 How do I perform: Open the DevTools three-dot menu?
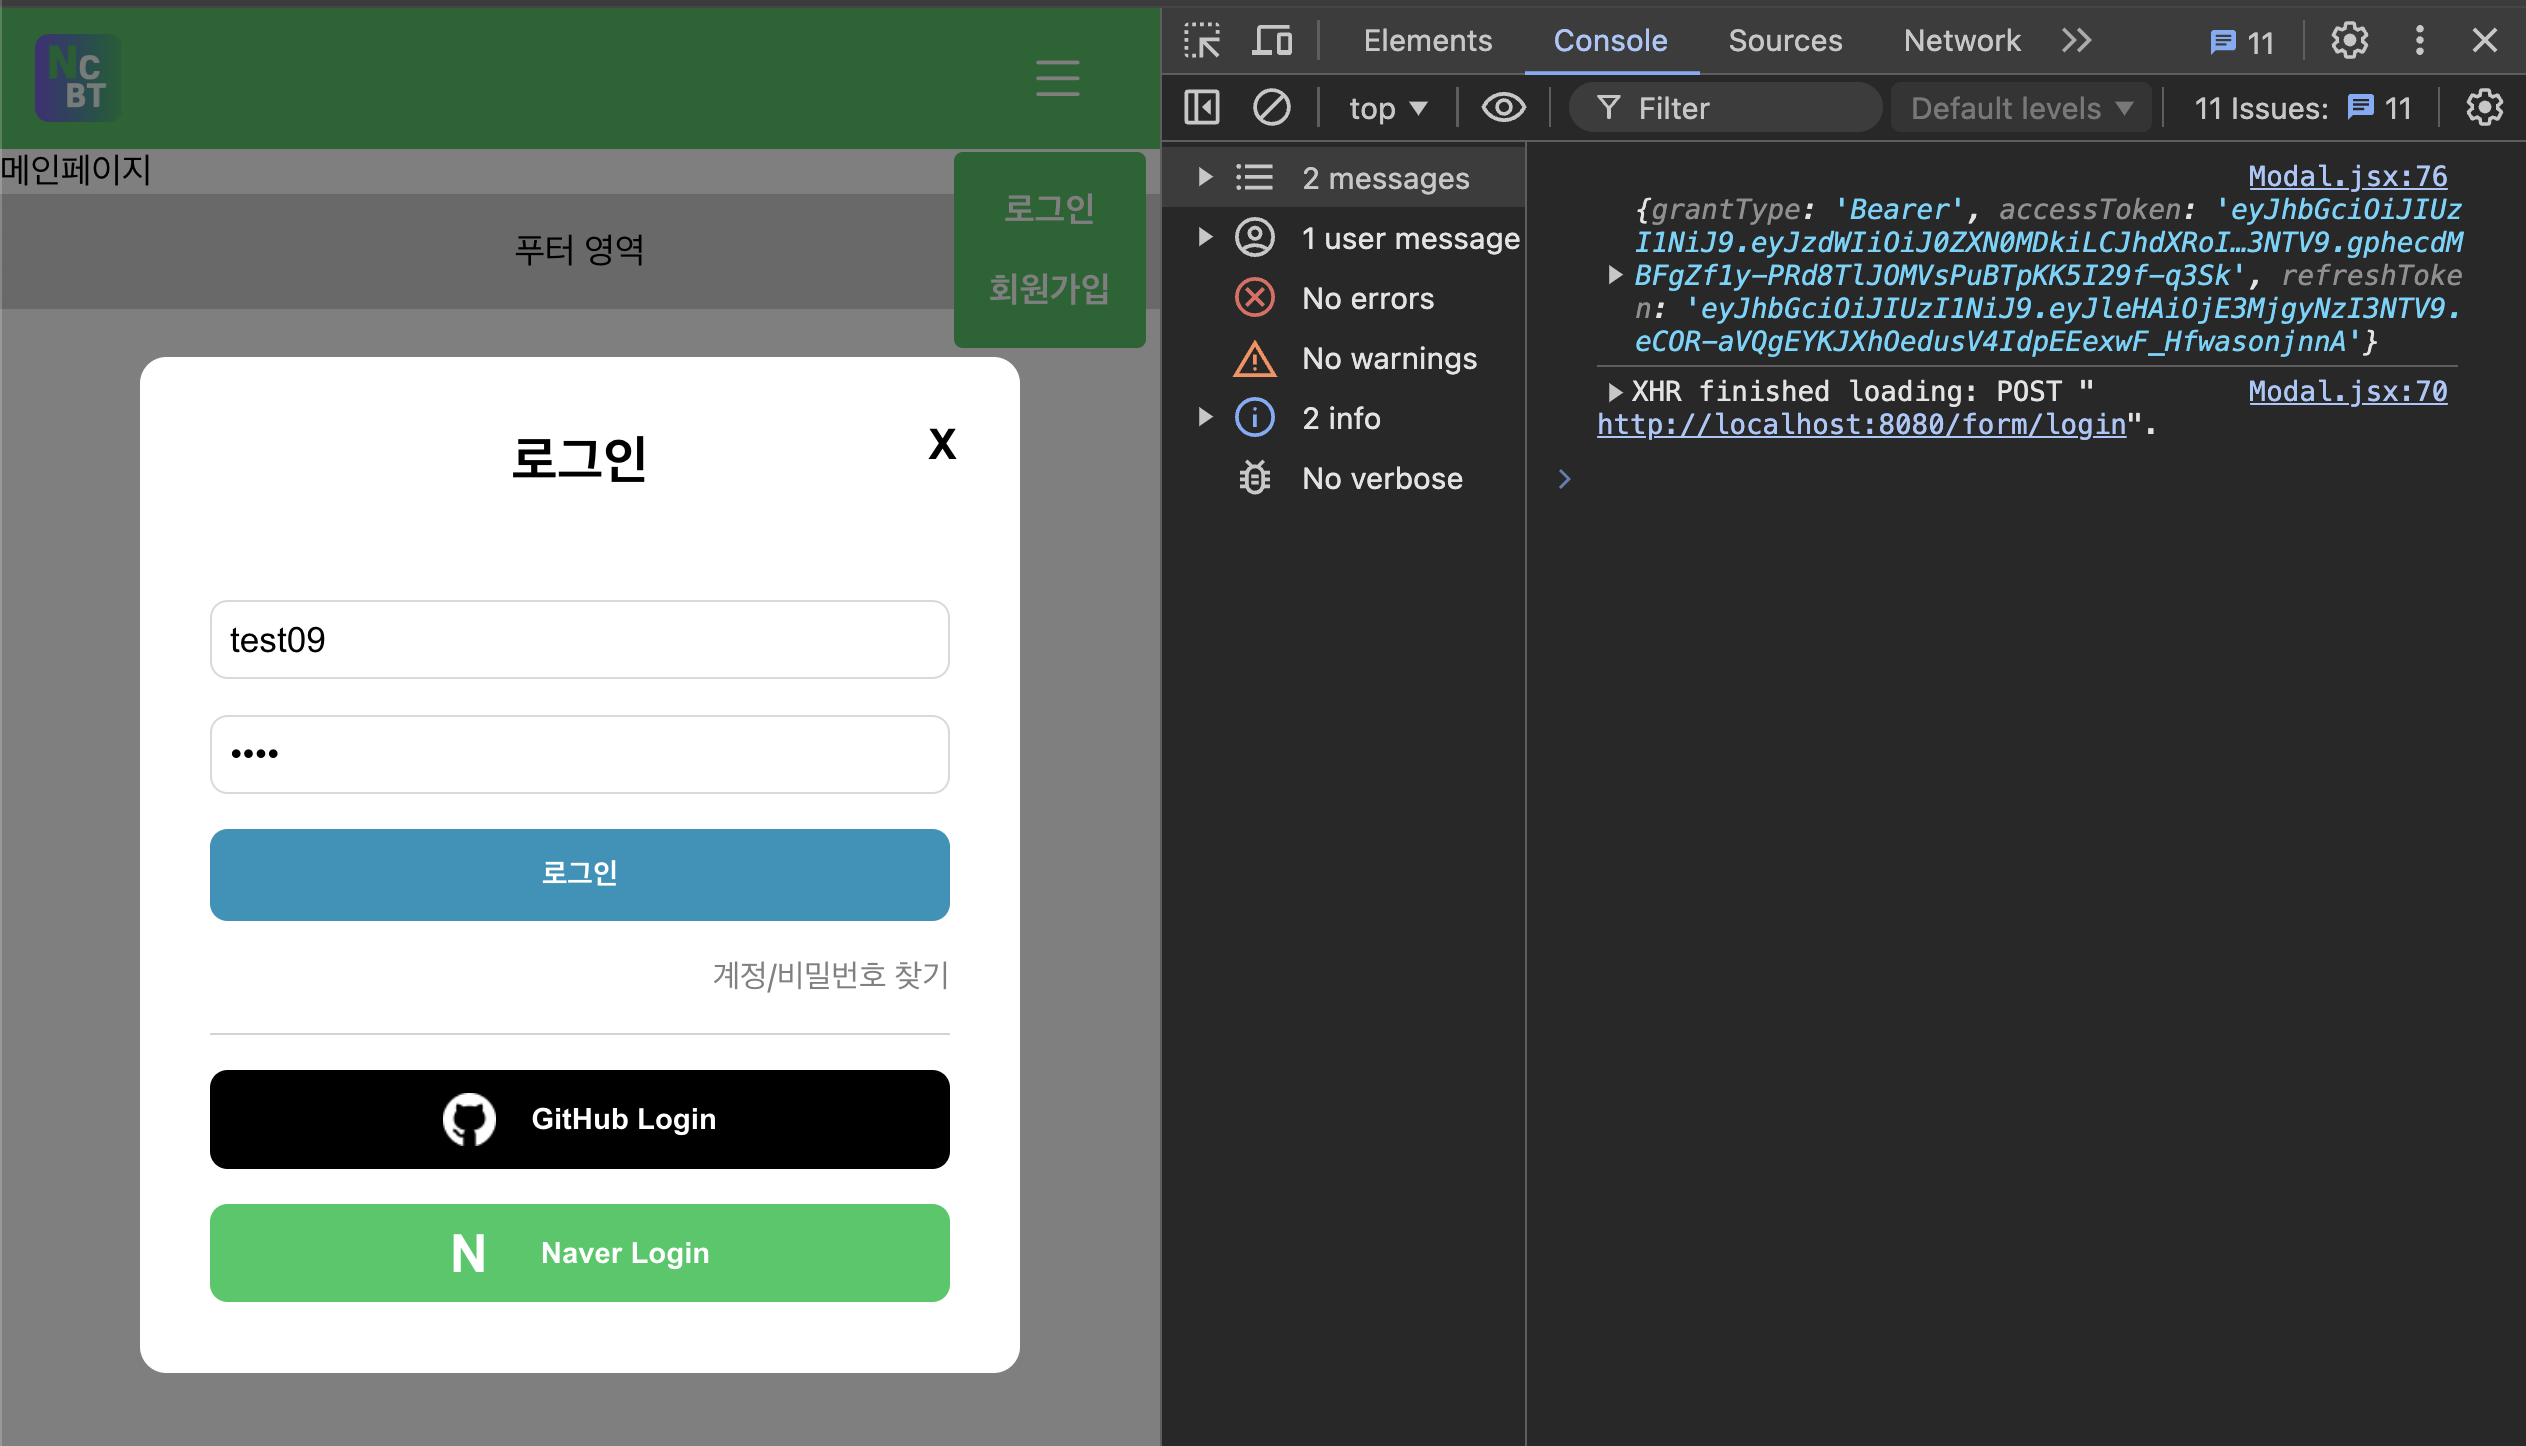click(2419, 41)
